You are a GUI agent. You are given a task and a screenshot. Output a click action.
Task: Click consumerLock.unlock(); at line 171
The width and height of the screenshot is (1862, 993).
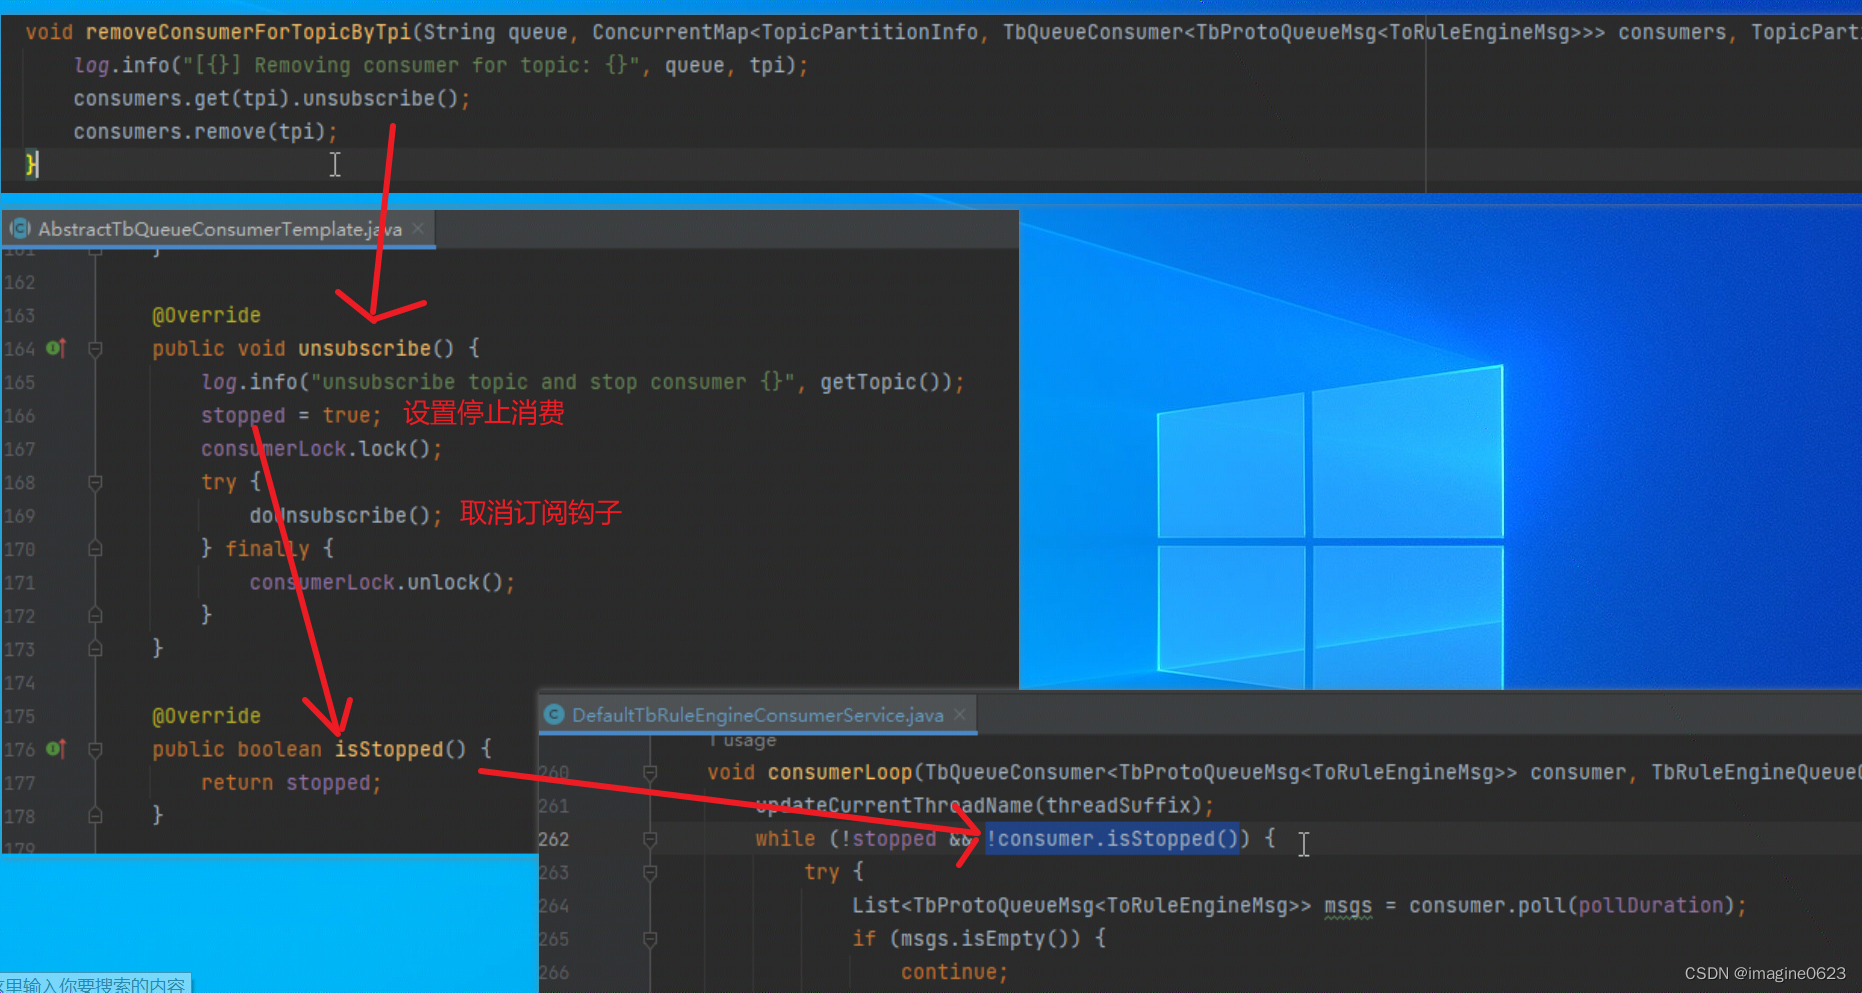point(382,582)
